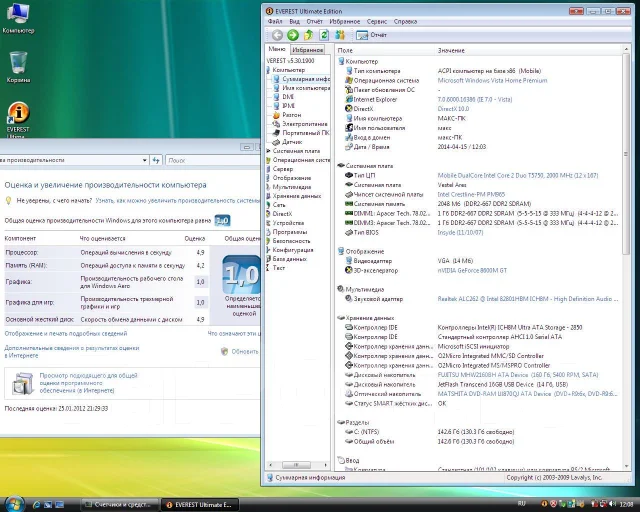Open the Корзина recycle bin icon
Image resolution: width=640 pixels, height=512 pixels.
tap(18, 67)
